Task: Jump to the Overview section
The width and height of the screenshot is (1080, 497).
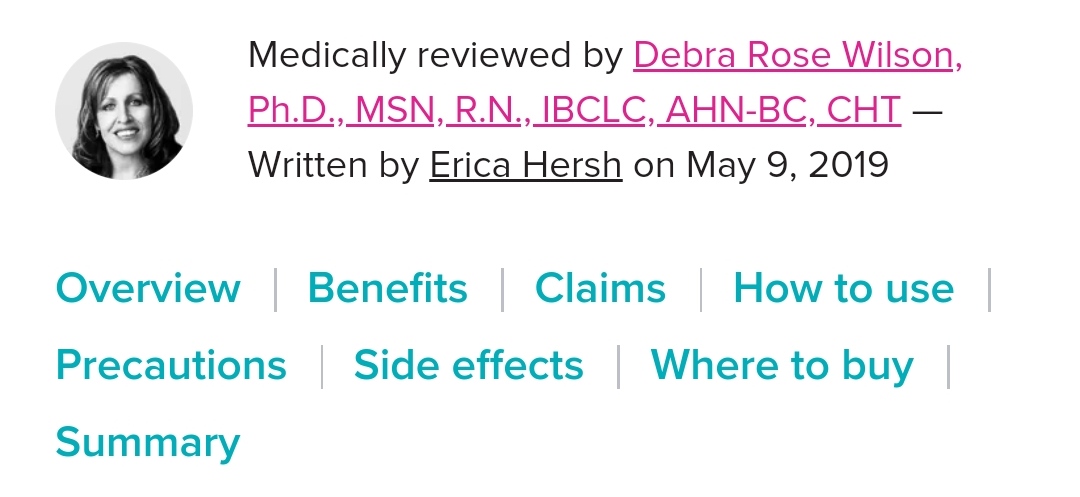Action: pyautogui.click(x=148, y=289)
